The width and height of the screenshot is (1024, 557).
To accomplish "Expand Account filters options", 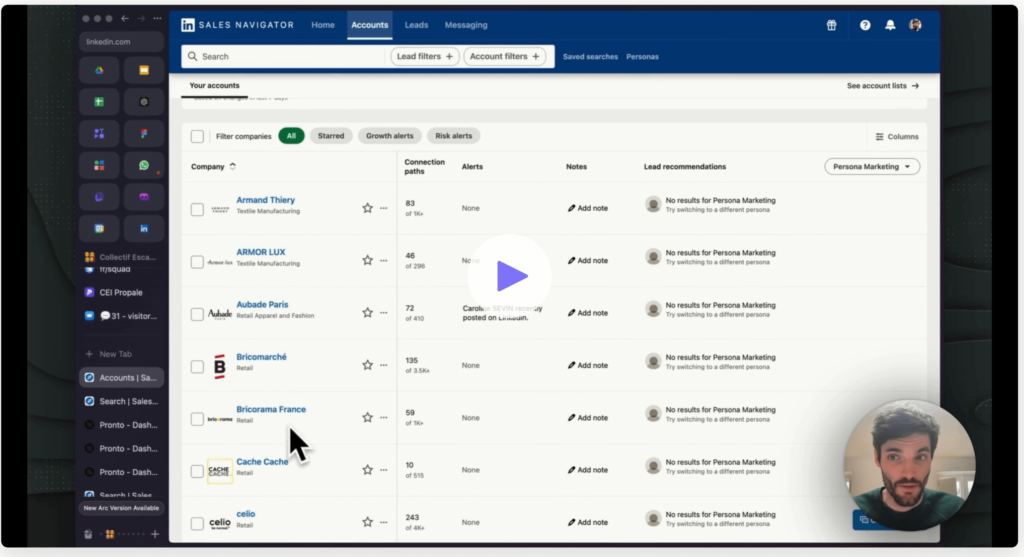I will click(x=505, y=56).
